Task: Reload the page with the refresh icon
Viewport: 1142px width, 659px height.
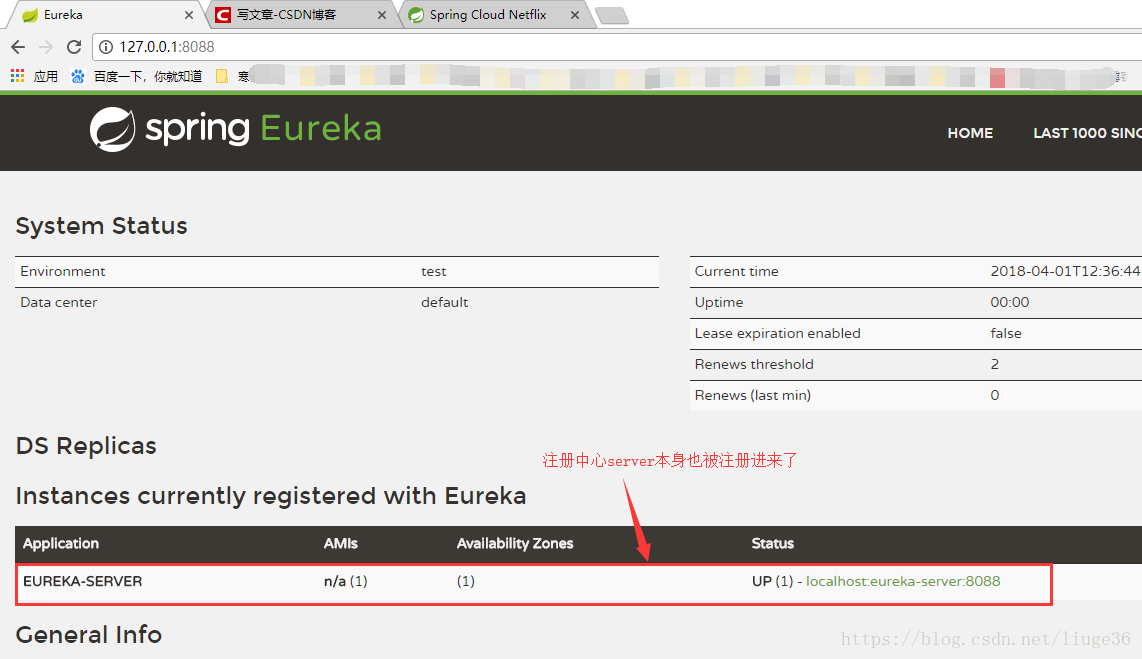Action: pyautogui.click(x=74, y=47)
